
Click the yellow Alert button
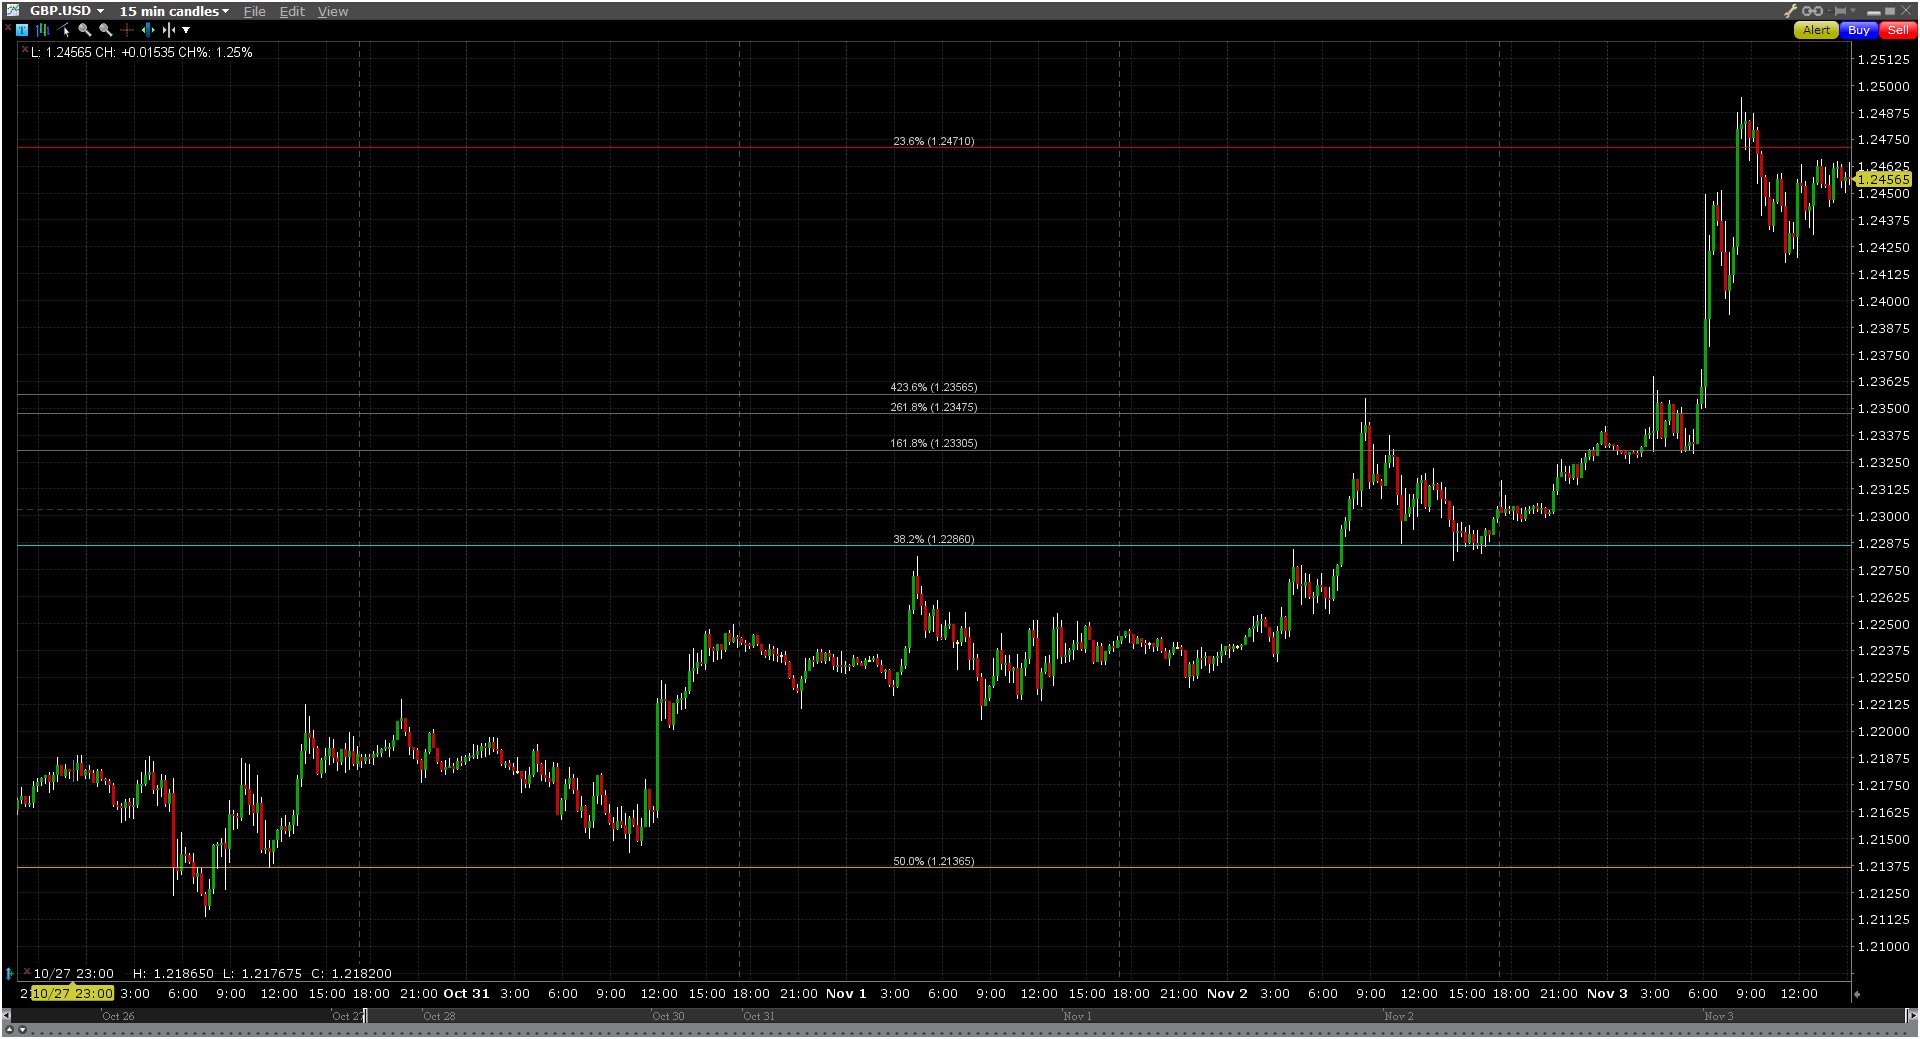point(1816,30)
